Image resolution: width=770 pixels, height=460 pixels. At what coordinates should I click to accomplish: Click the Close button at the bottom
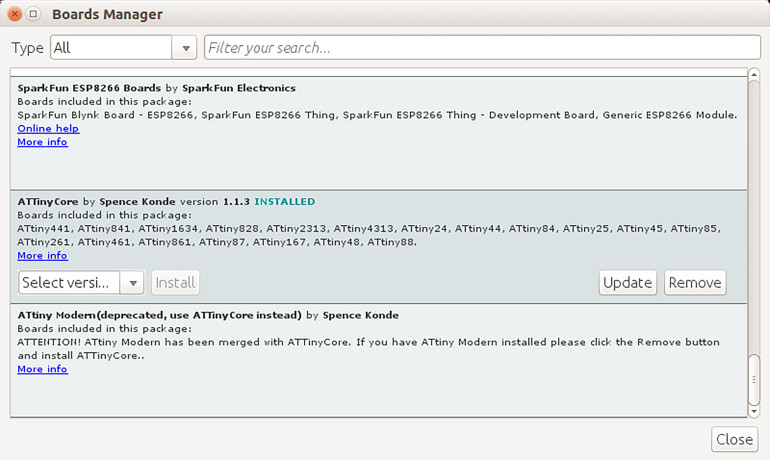point(735,439)
